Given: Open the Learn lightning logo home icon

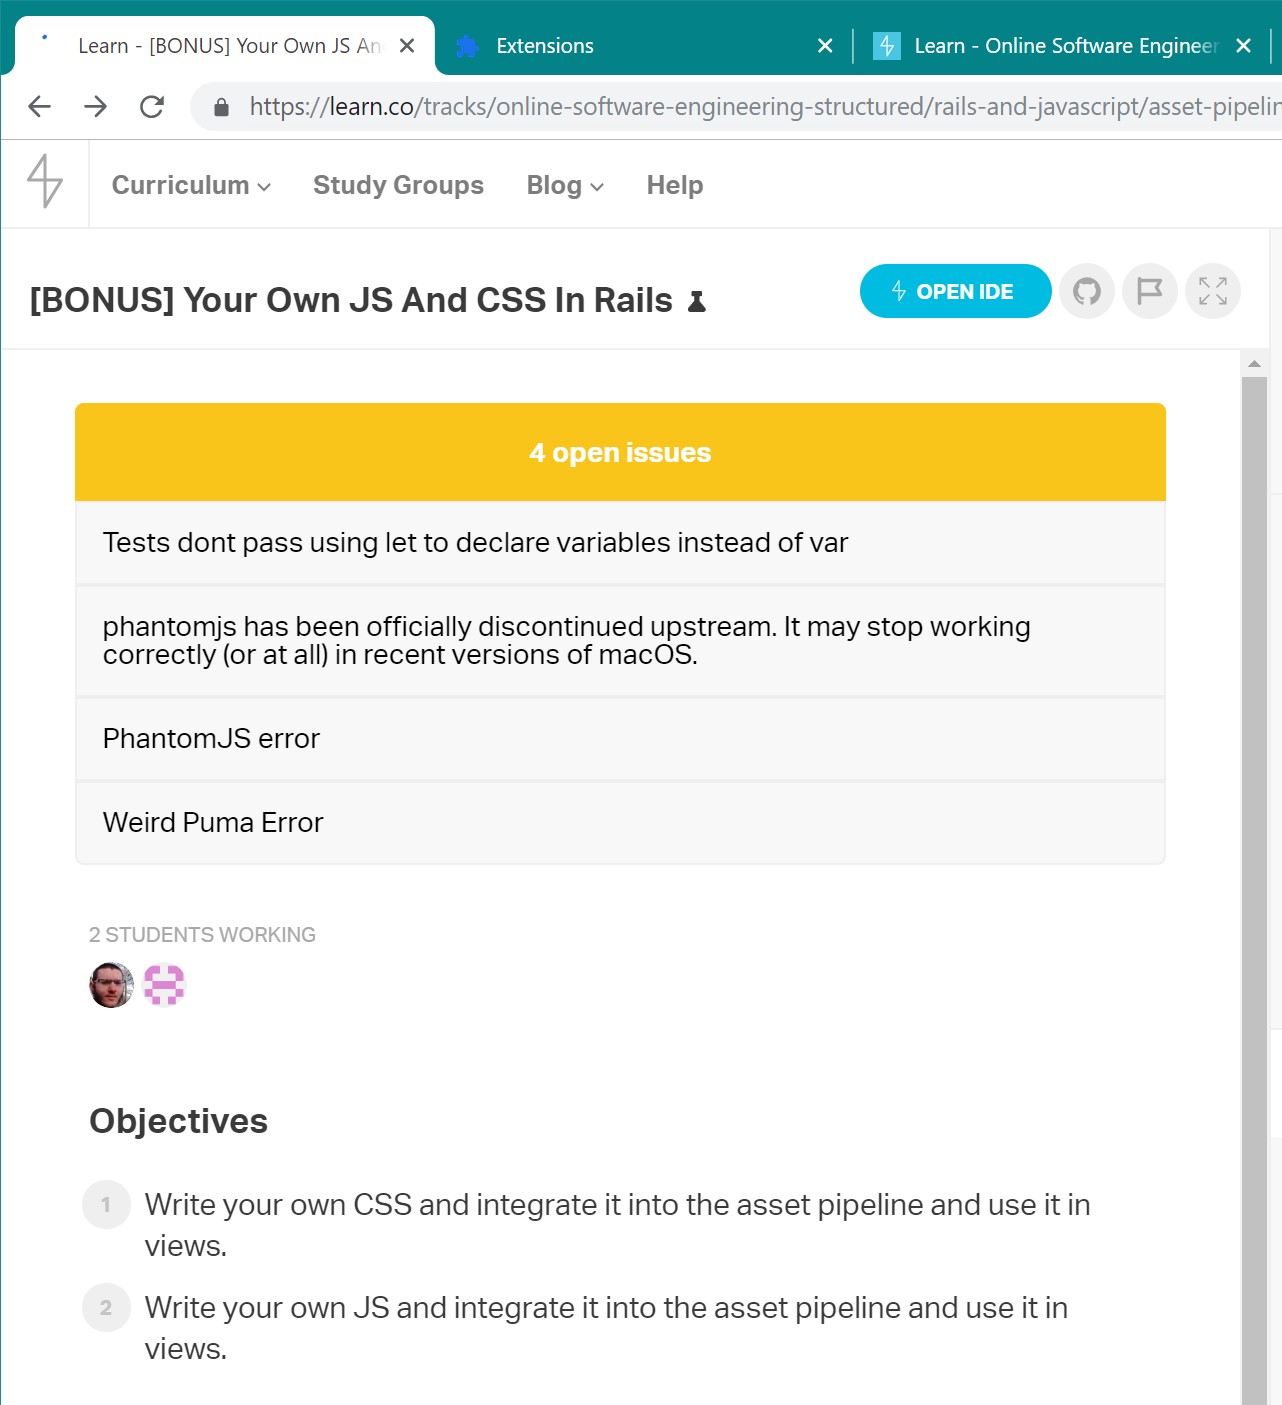Looking at the screenshot, I should pos(45,183).
